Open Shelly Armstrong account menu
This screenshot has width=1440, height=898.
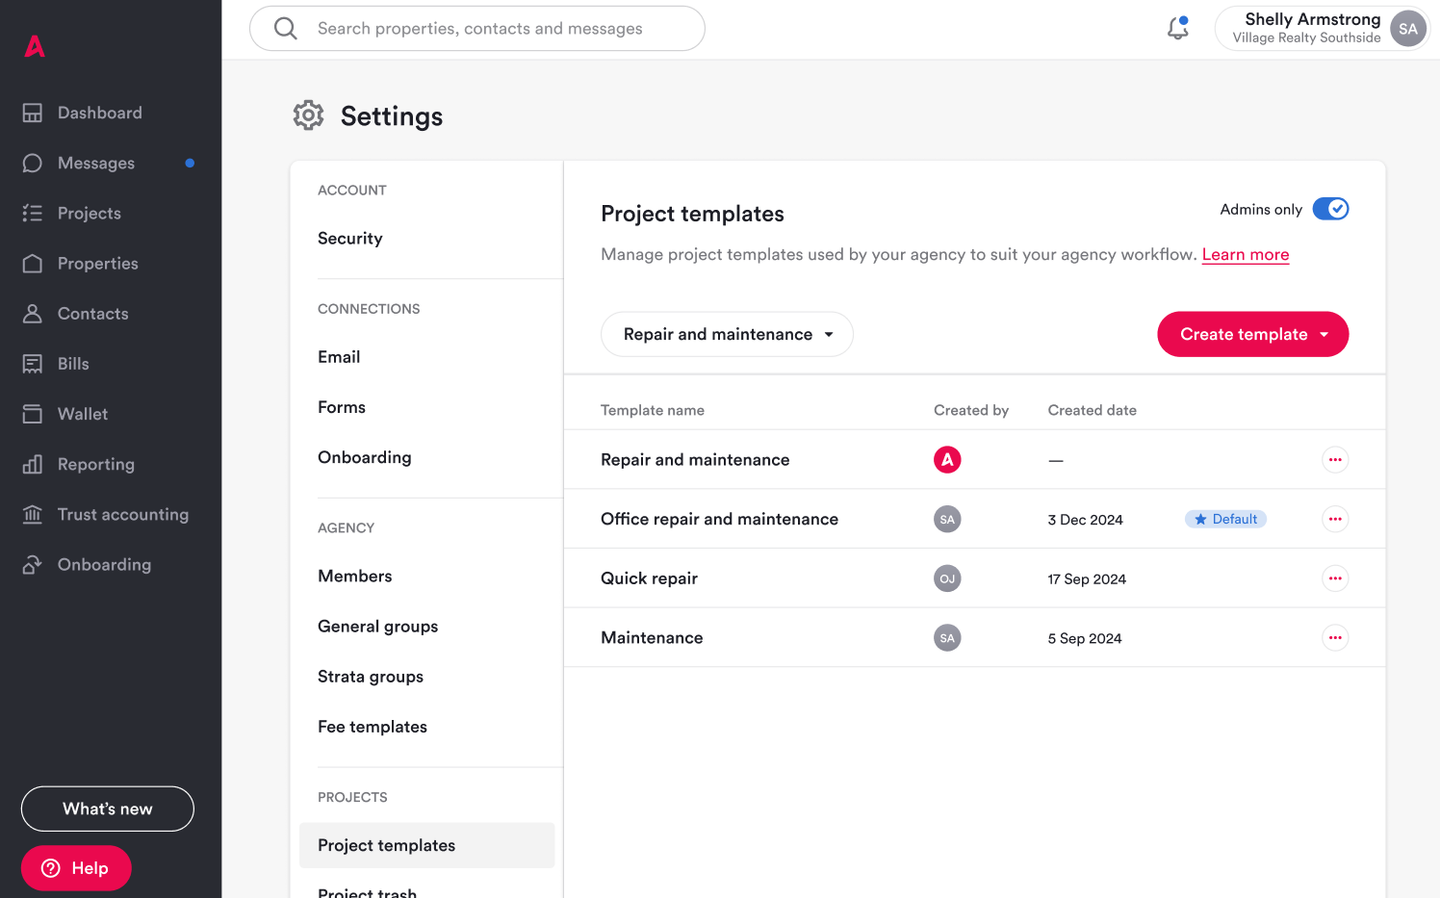tap(1321, 28)
